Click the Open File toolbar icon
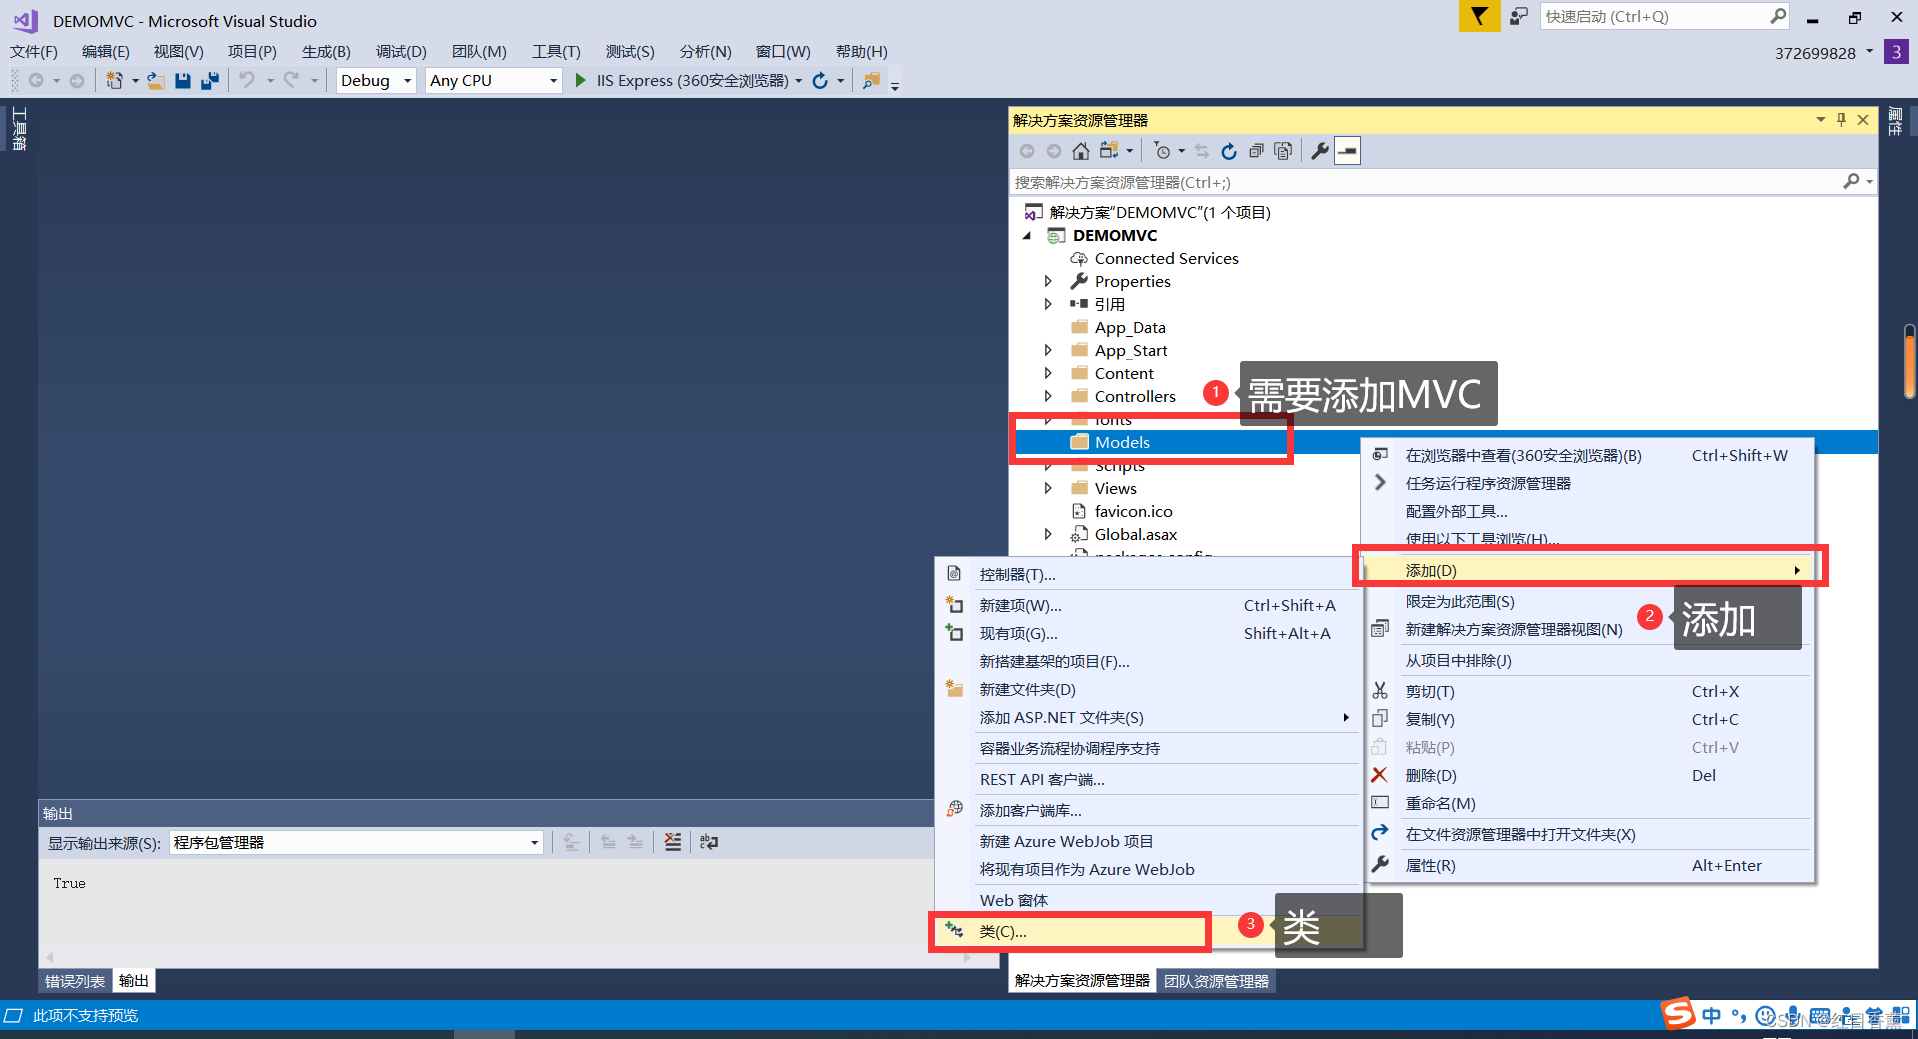 pos(156,81)
